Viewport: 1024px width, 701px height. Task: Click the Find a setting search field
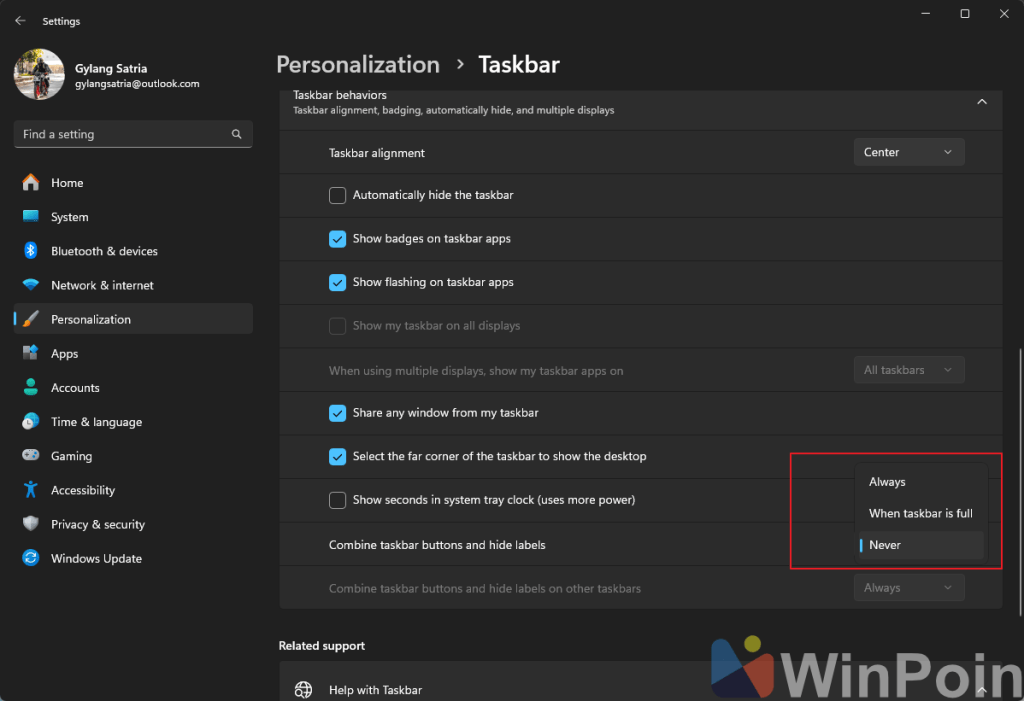[120, 134]
